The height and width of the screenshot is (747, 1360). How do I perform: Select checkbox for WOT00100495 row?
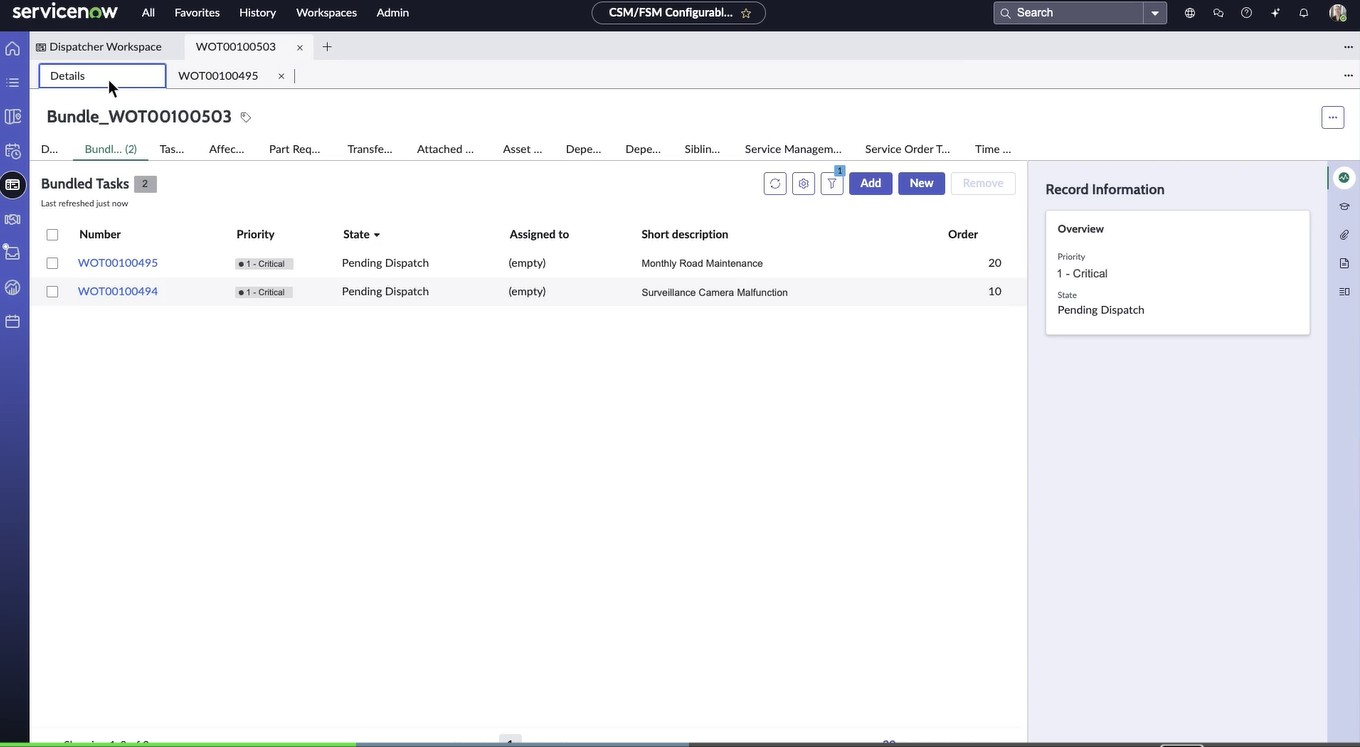(x=52, y=263)
